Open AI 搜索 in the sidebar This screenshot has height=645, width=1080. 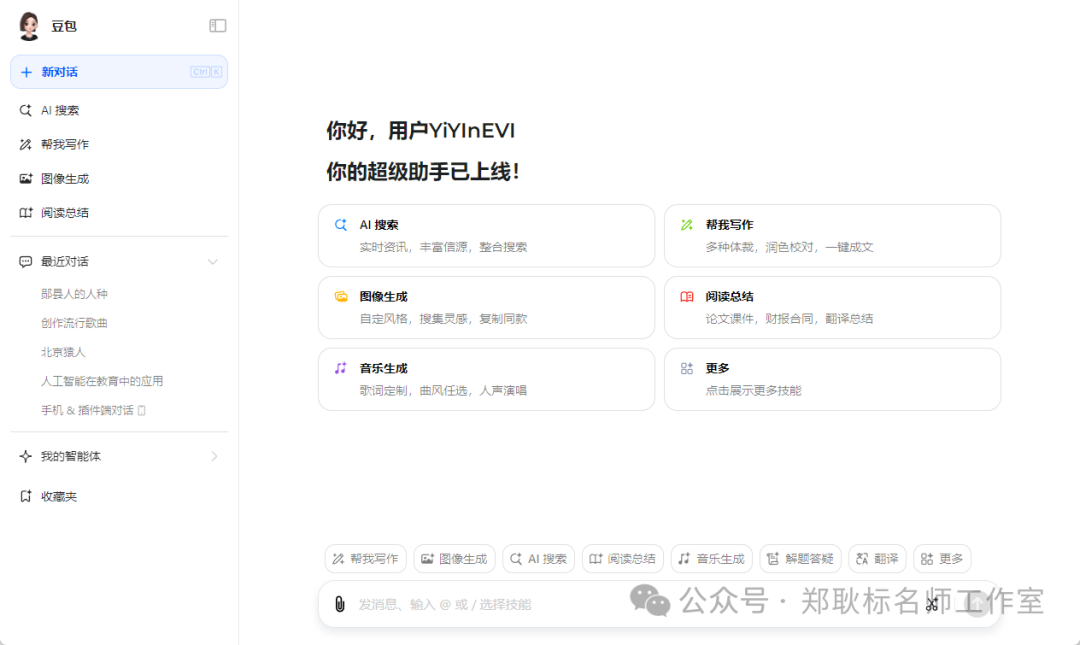(119, 110)
